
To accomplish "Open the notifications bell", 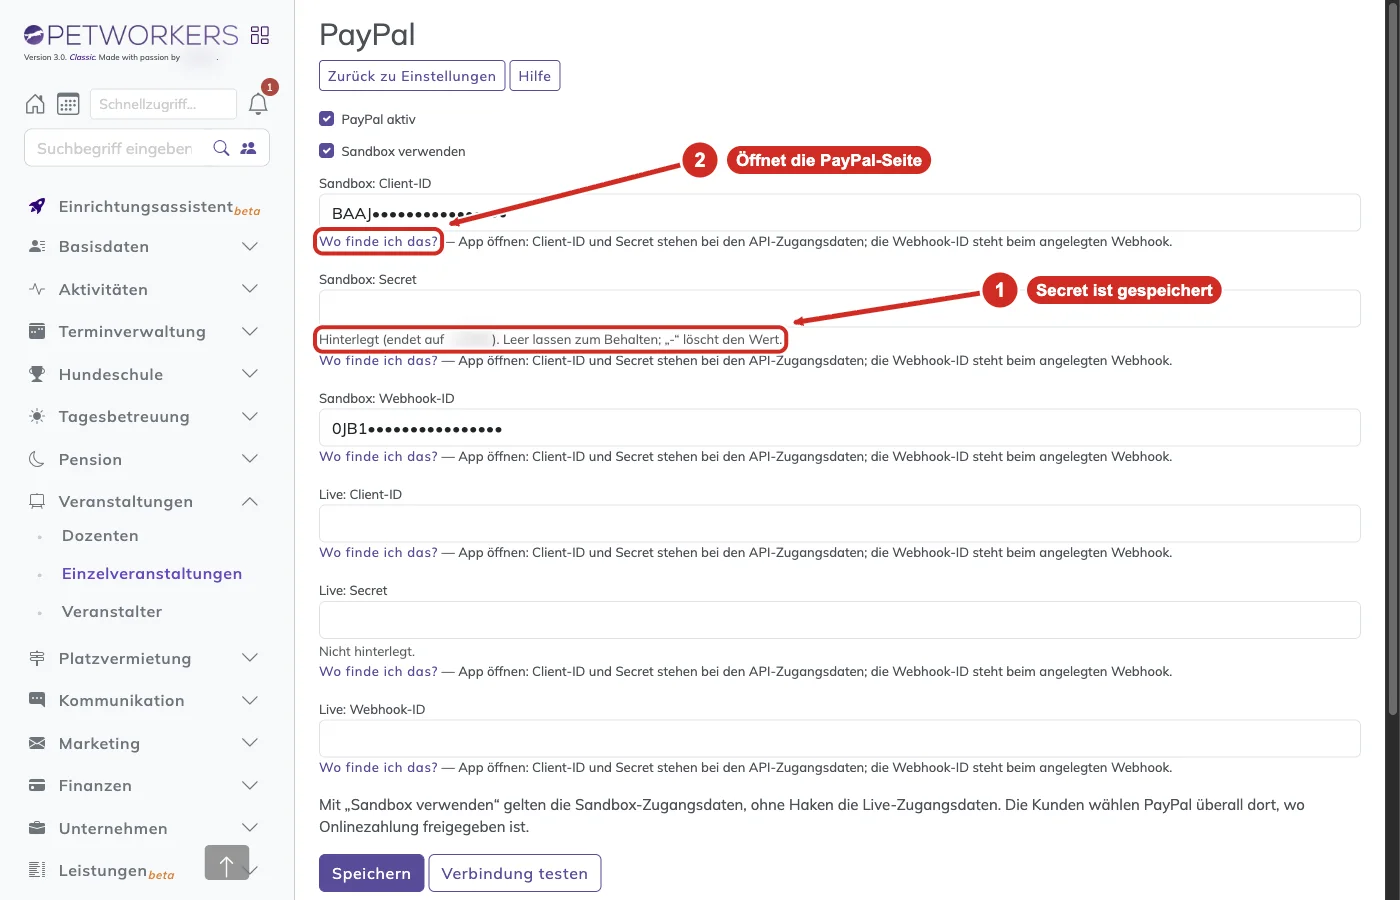I will [258, 104].
